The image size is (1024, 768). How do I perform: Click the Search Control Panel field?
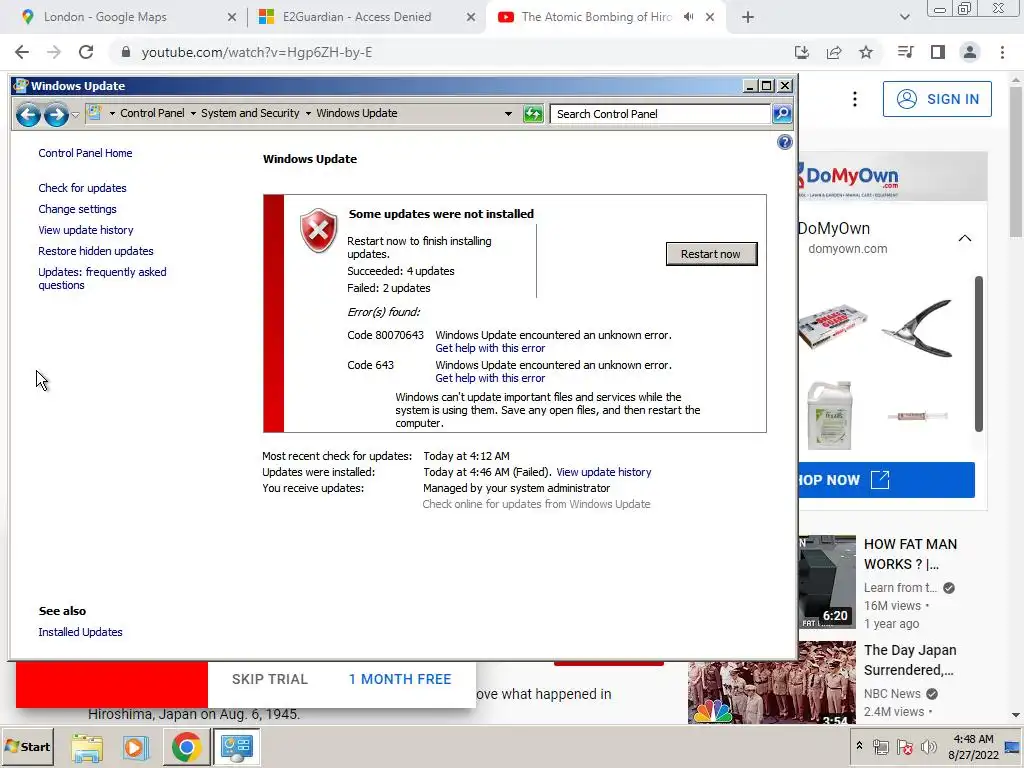pos(660,114)
